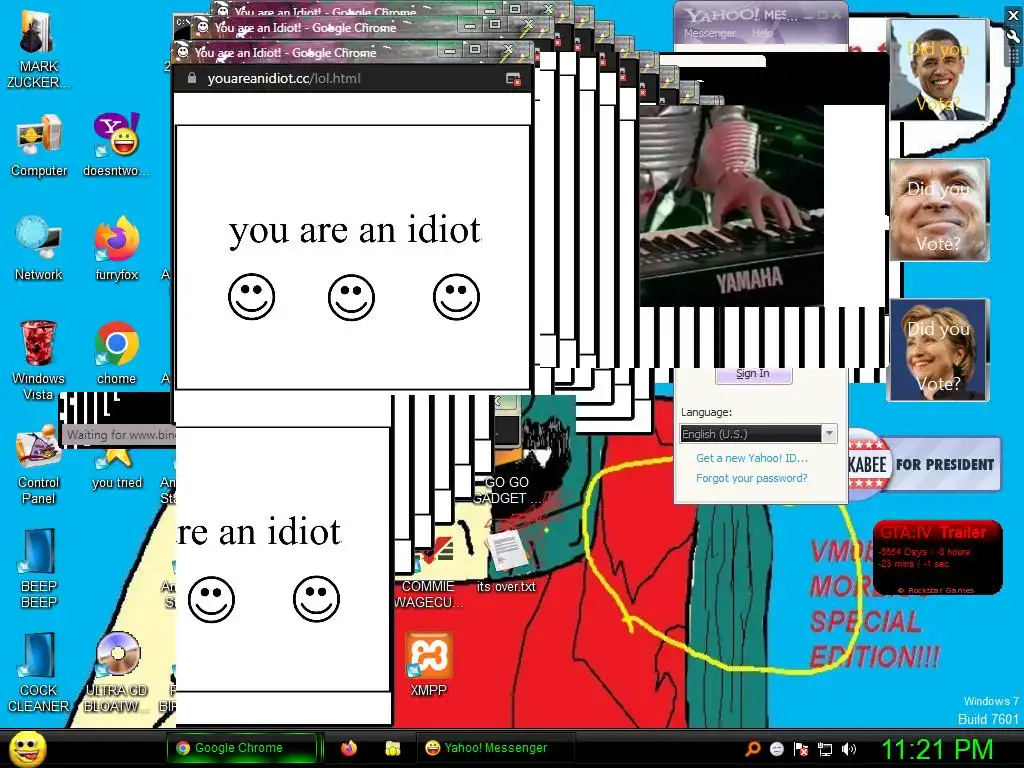Viewport: 1024px width, 768px height.
Task: Launch the XMPP desktop shortcut
Action: [428, 665]
